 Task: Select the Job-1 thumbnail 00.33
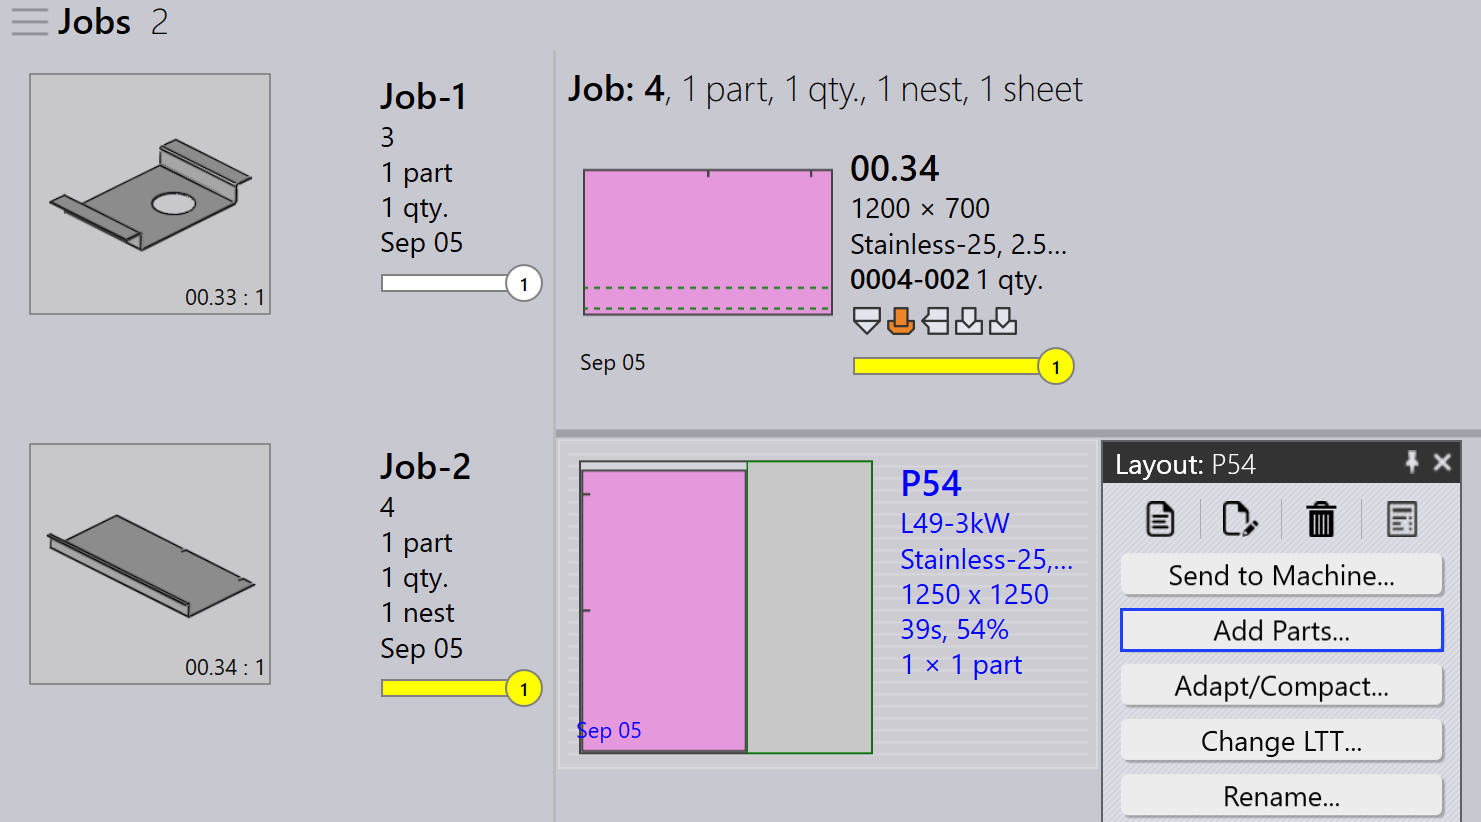(x=150, y=194)
